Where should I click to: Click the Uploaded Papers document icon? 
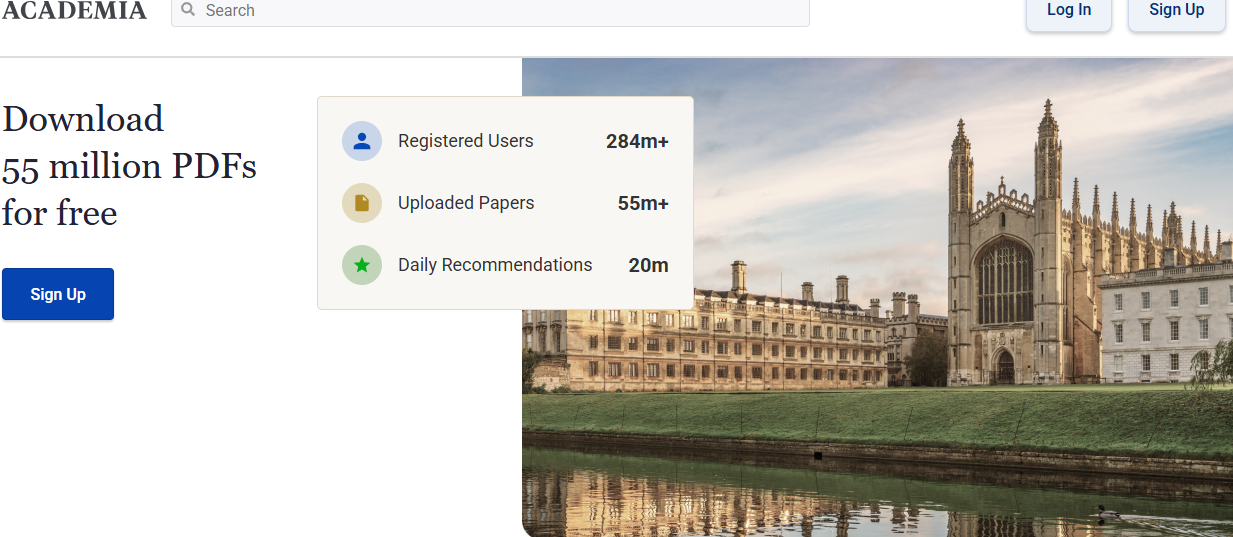(362, 203)
